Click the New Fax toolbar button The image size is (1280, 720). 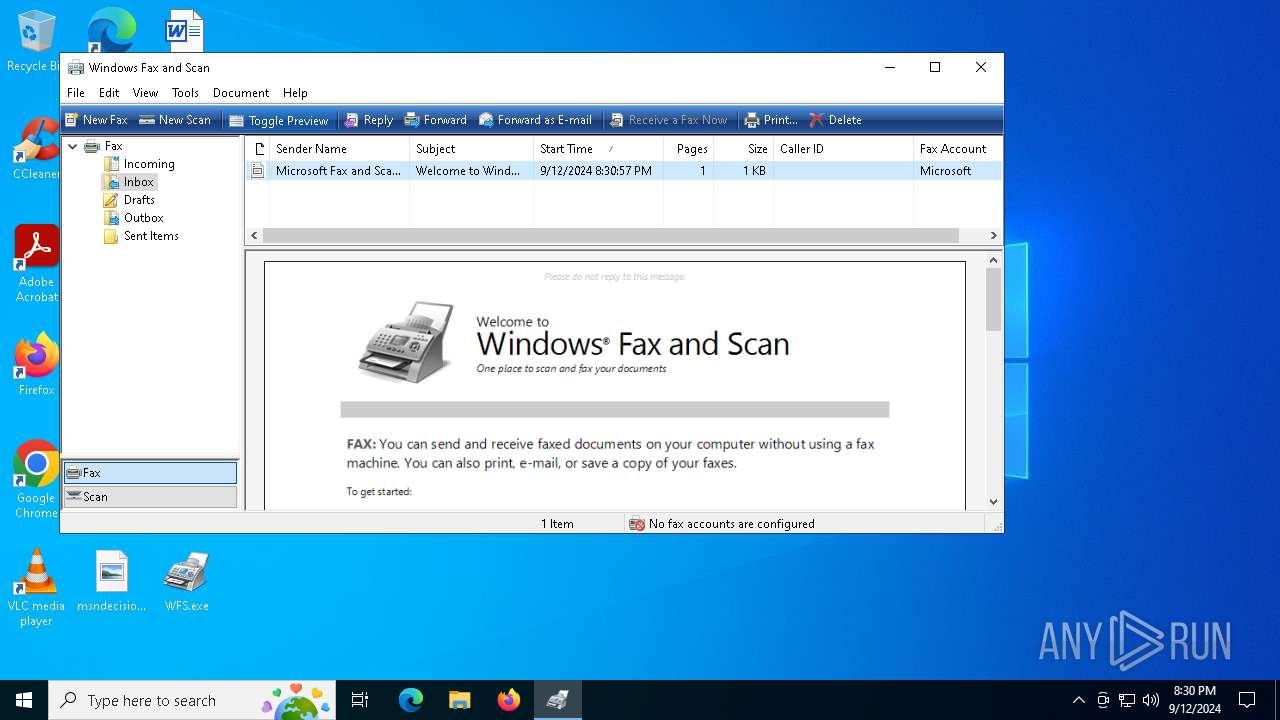point(96,120)
